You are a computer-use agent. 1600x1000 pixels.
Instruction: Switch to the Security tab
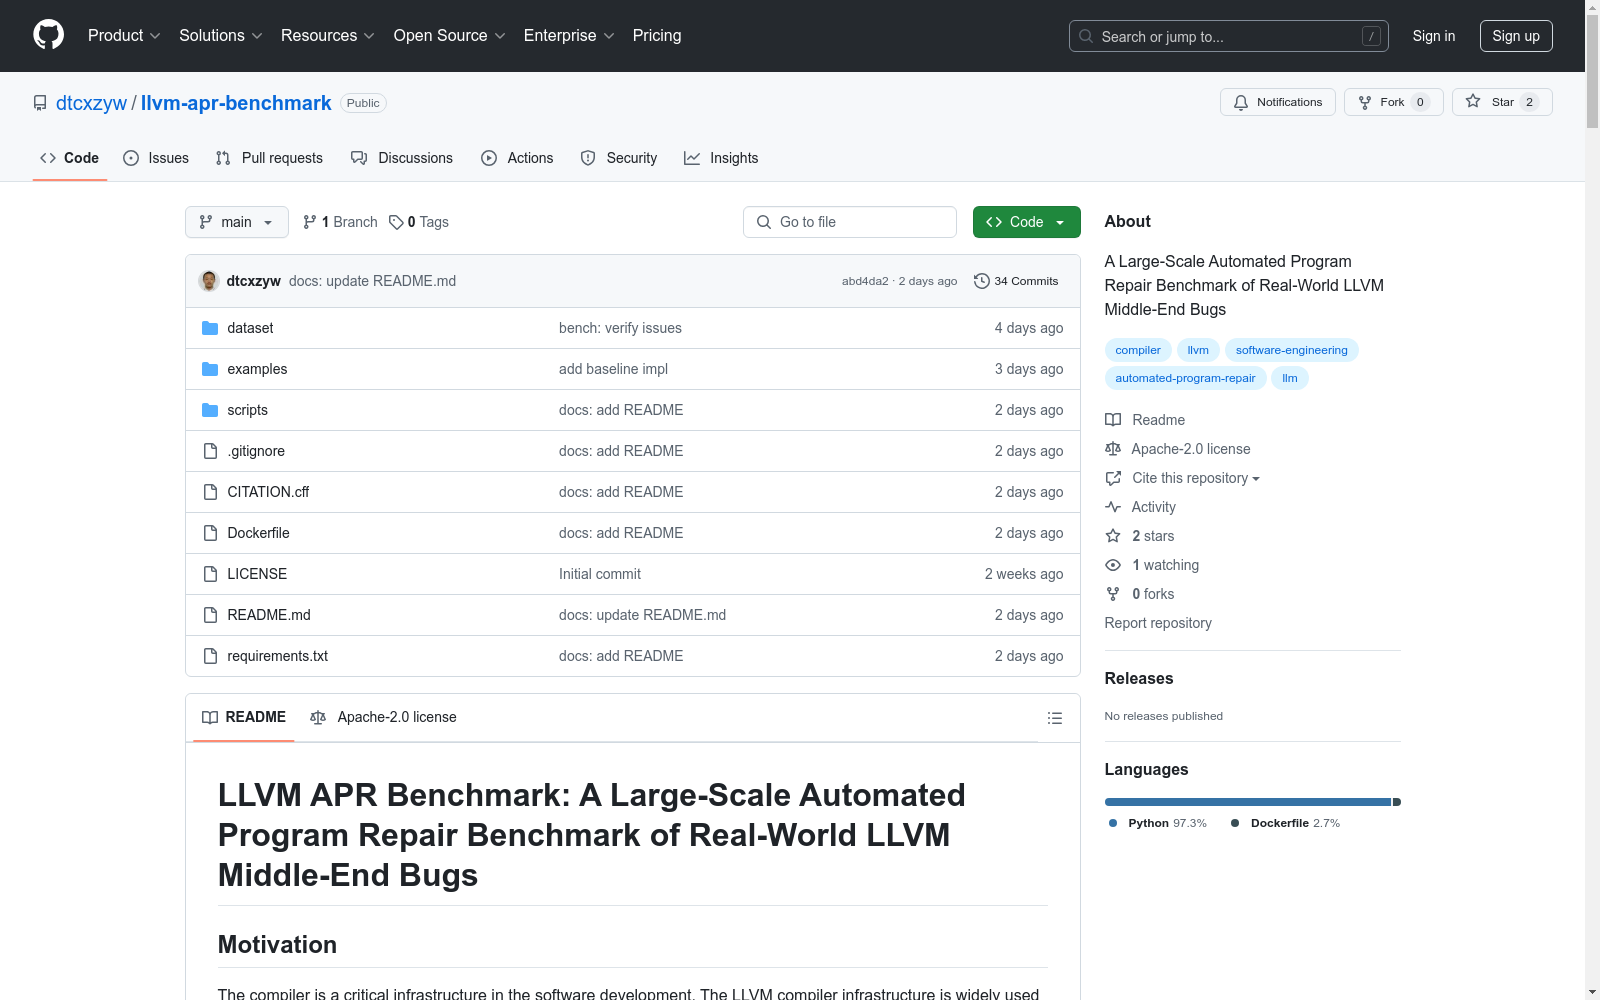pyautogui.click(x=619, y=158)
